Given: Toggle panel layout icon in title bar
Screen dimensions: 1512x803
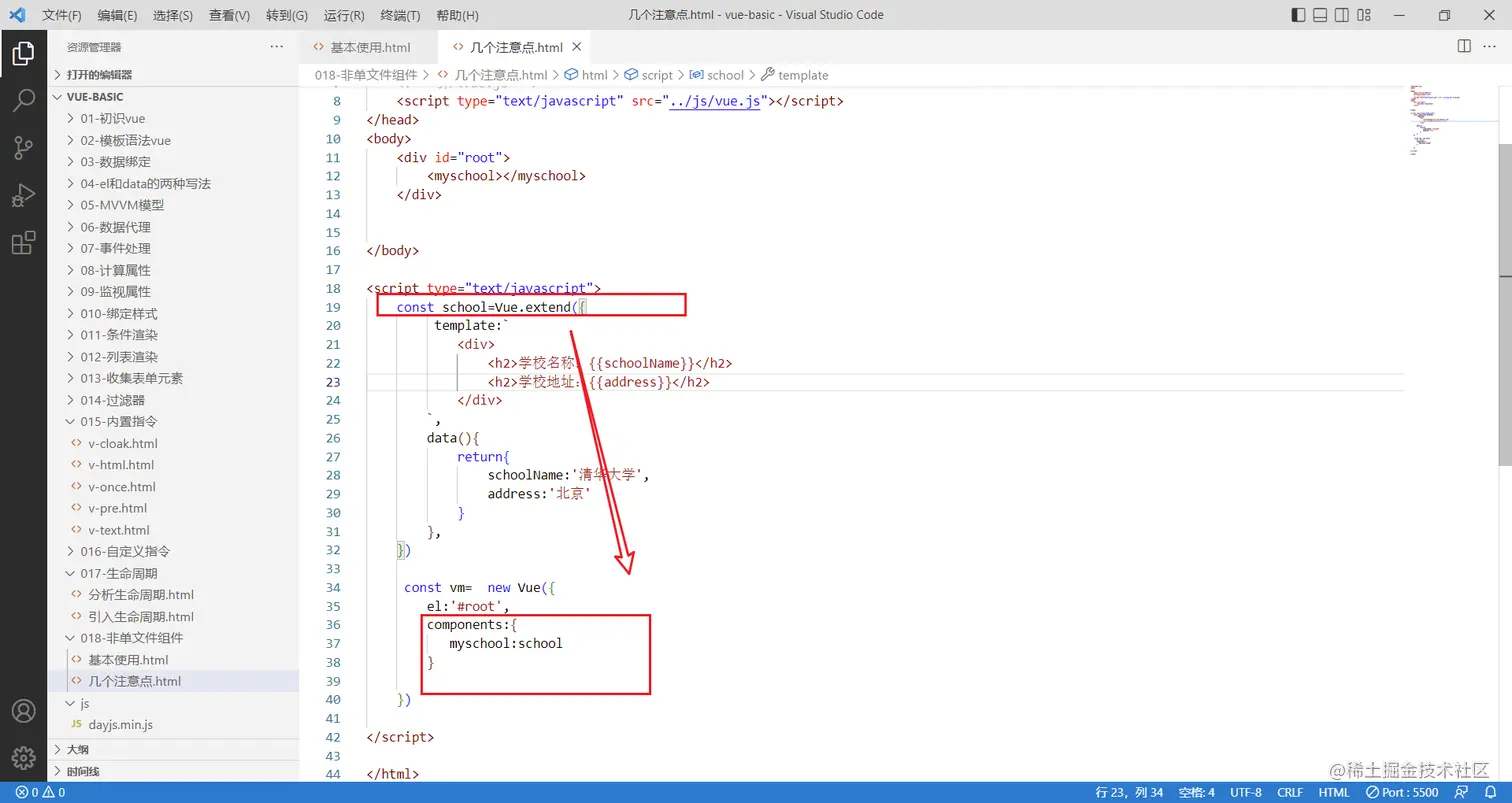Looking at the screenshot, I should [1320, 15].
